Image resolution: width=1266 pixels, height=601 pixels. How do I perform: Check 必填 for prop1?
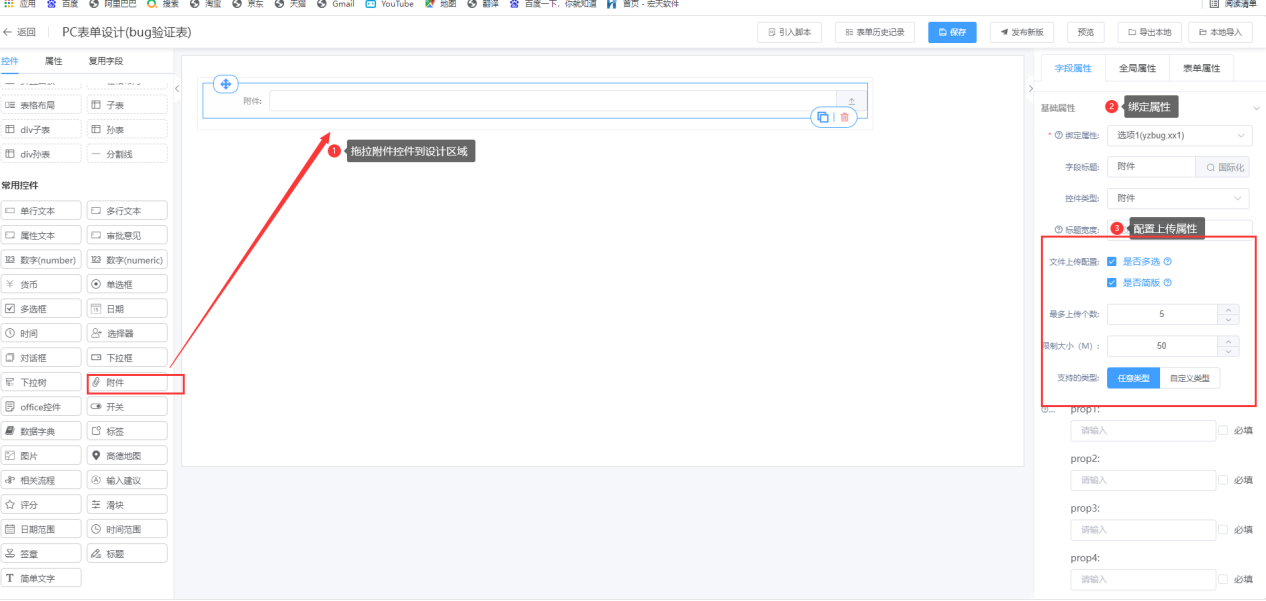[x=1223, y=430]
